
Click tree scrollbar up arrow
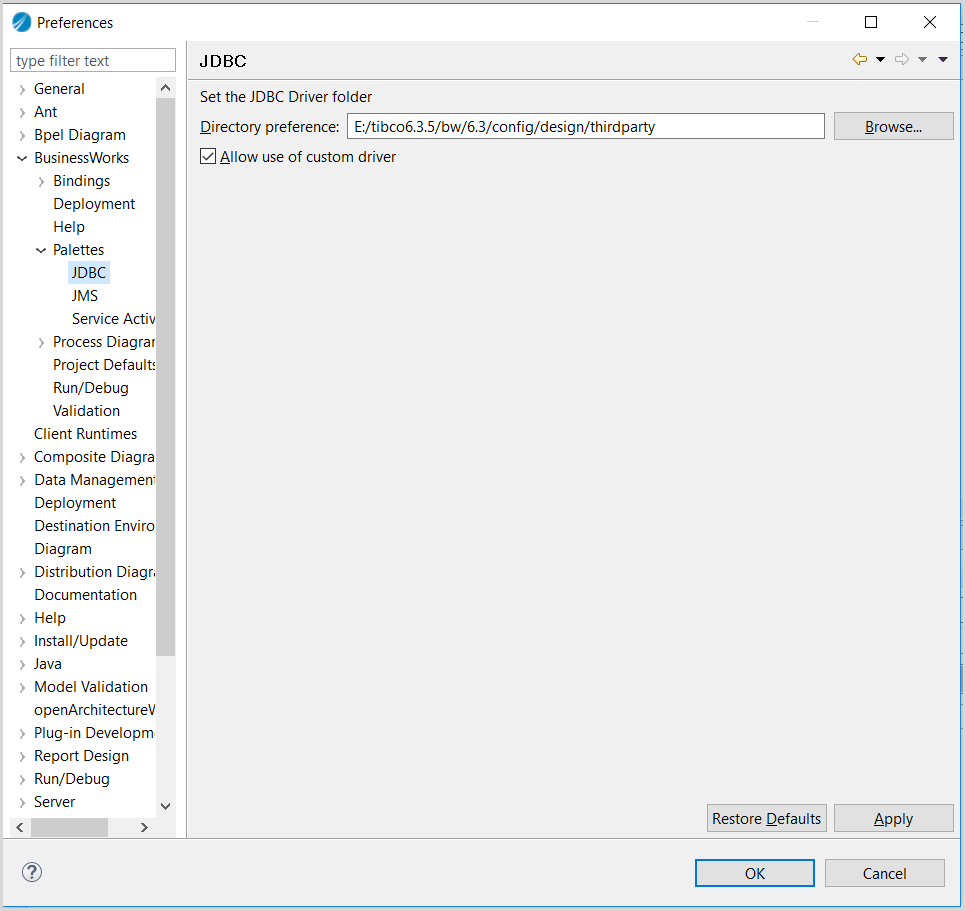(x=165, y=88)
